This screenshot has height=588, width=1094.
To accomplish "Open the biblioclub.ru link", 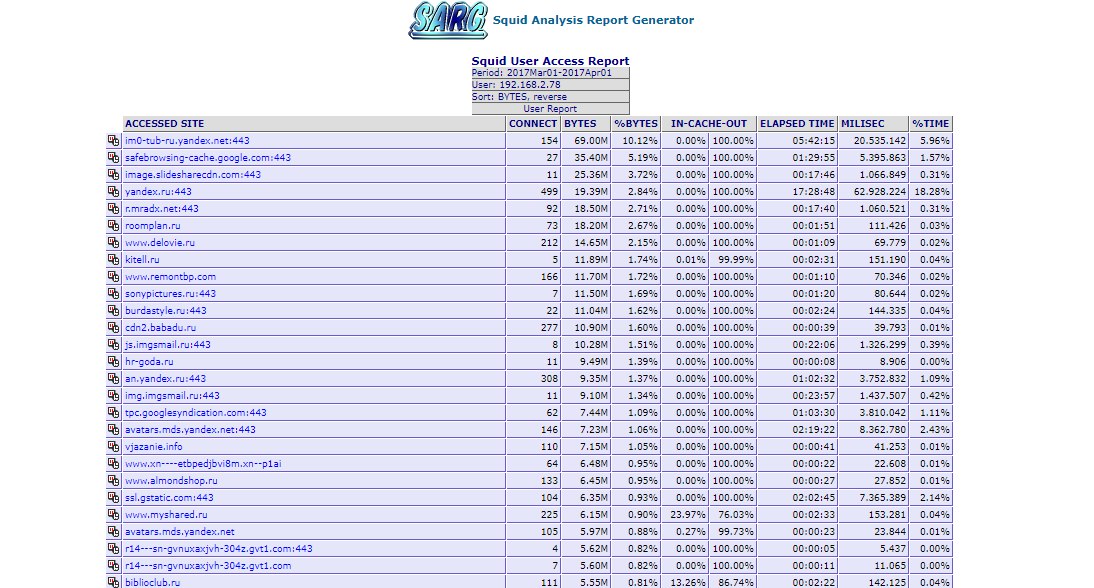I will coord(152,582).
